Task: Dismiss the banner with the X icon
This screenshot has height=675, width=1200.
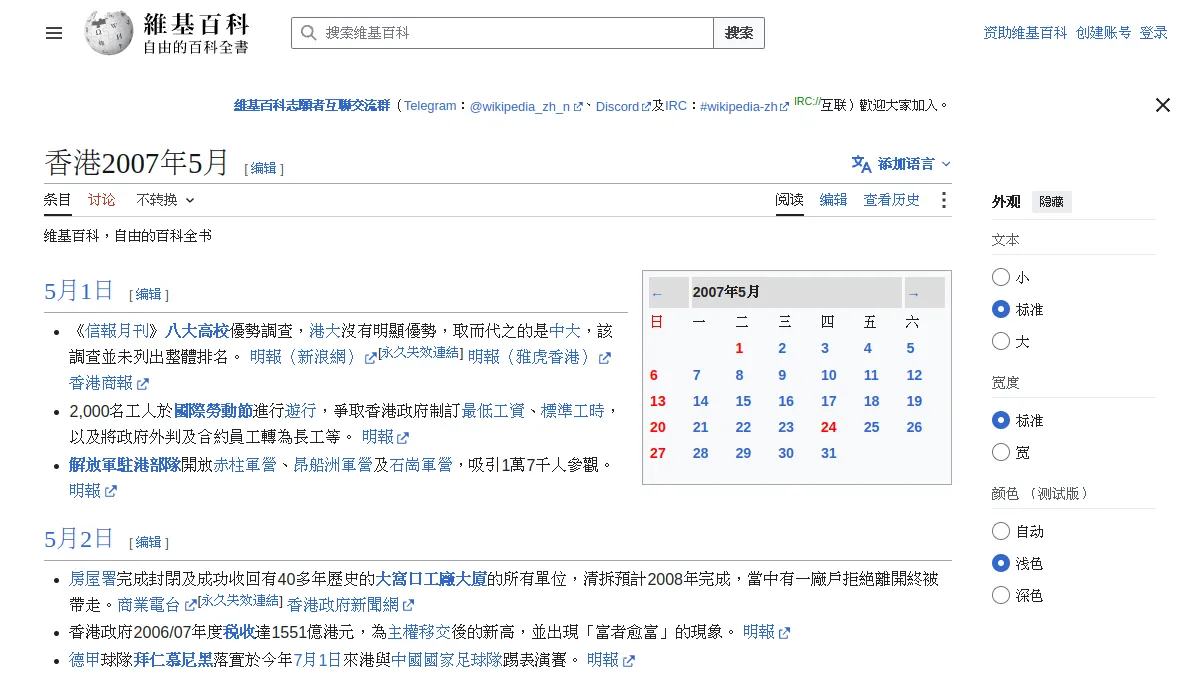Action: click(x=1163, y=105)
